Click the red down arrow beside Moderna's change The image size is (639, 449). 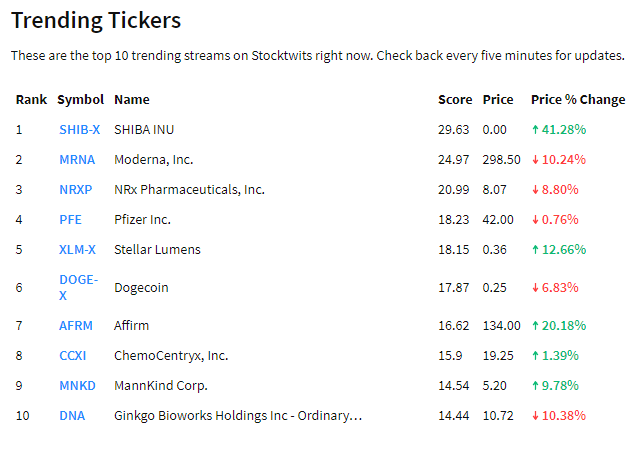click(535, 160)
